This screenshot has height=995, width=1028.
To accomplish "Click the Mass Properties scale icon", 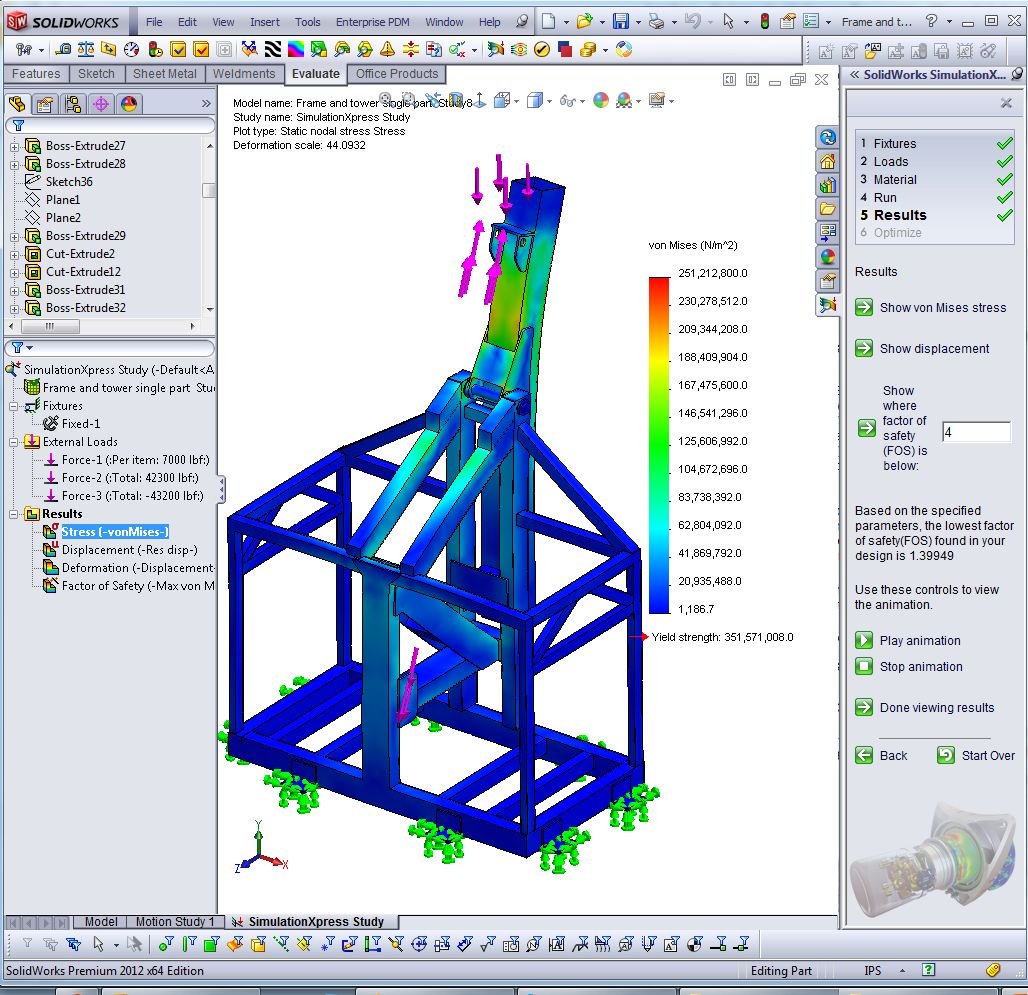I will [x=86, y=49].
